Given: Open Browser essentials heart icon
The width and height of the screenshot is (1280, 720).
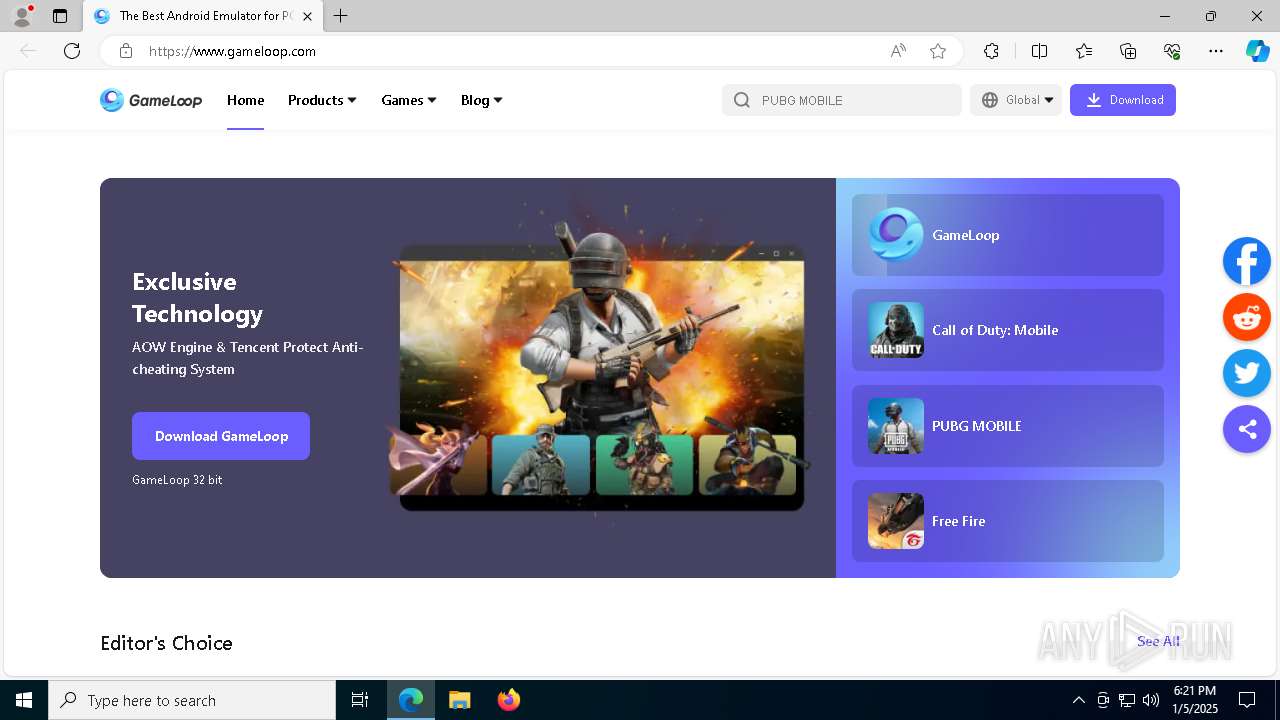Looking at the screenshot, I should coord(1172,51).
